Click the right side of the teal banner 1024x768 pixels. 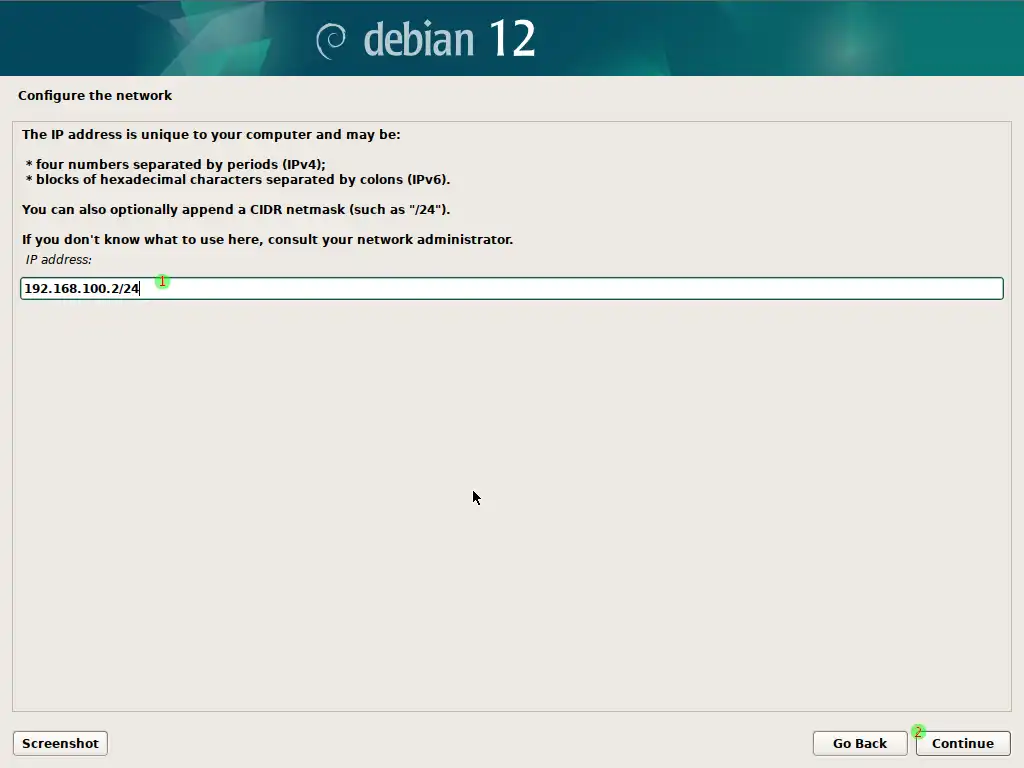point(850,38)
